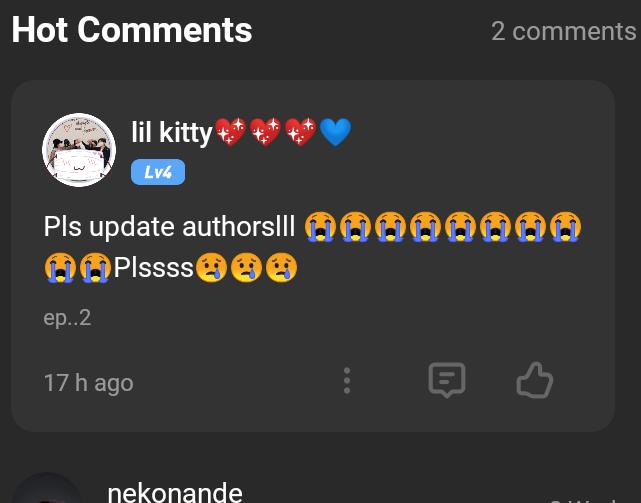The width and height of the screenshot is (641, 503).
Task: Open nekonande's username
Action: 175,492
